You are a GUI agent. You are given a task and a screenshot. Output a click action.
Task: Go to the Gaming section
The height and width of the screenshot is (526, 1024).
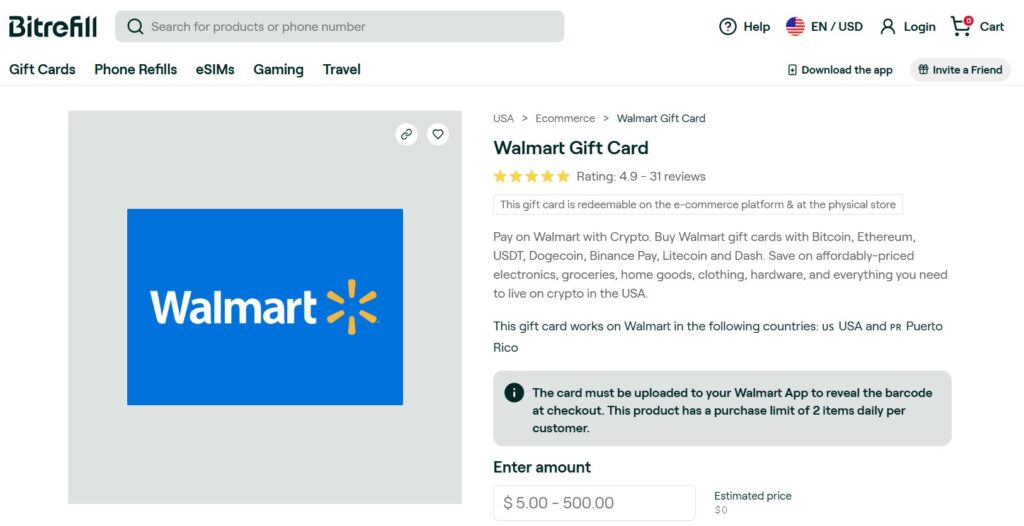click(278, 69)
